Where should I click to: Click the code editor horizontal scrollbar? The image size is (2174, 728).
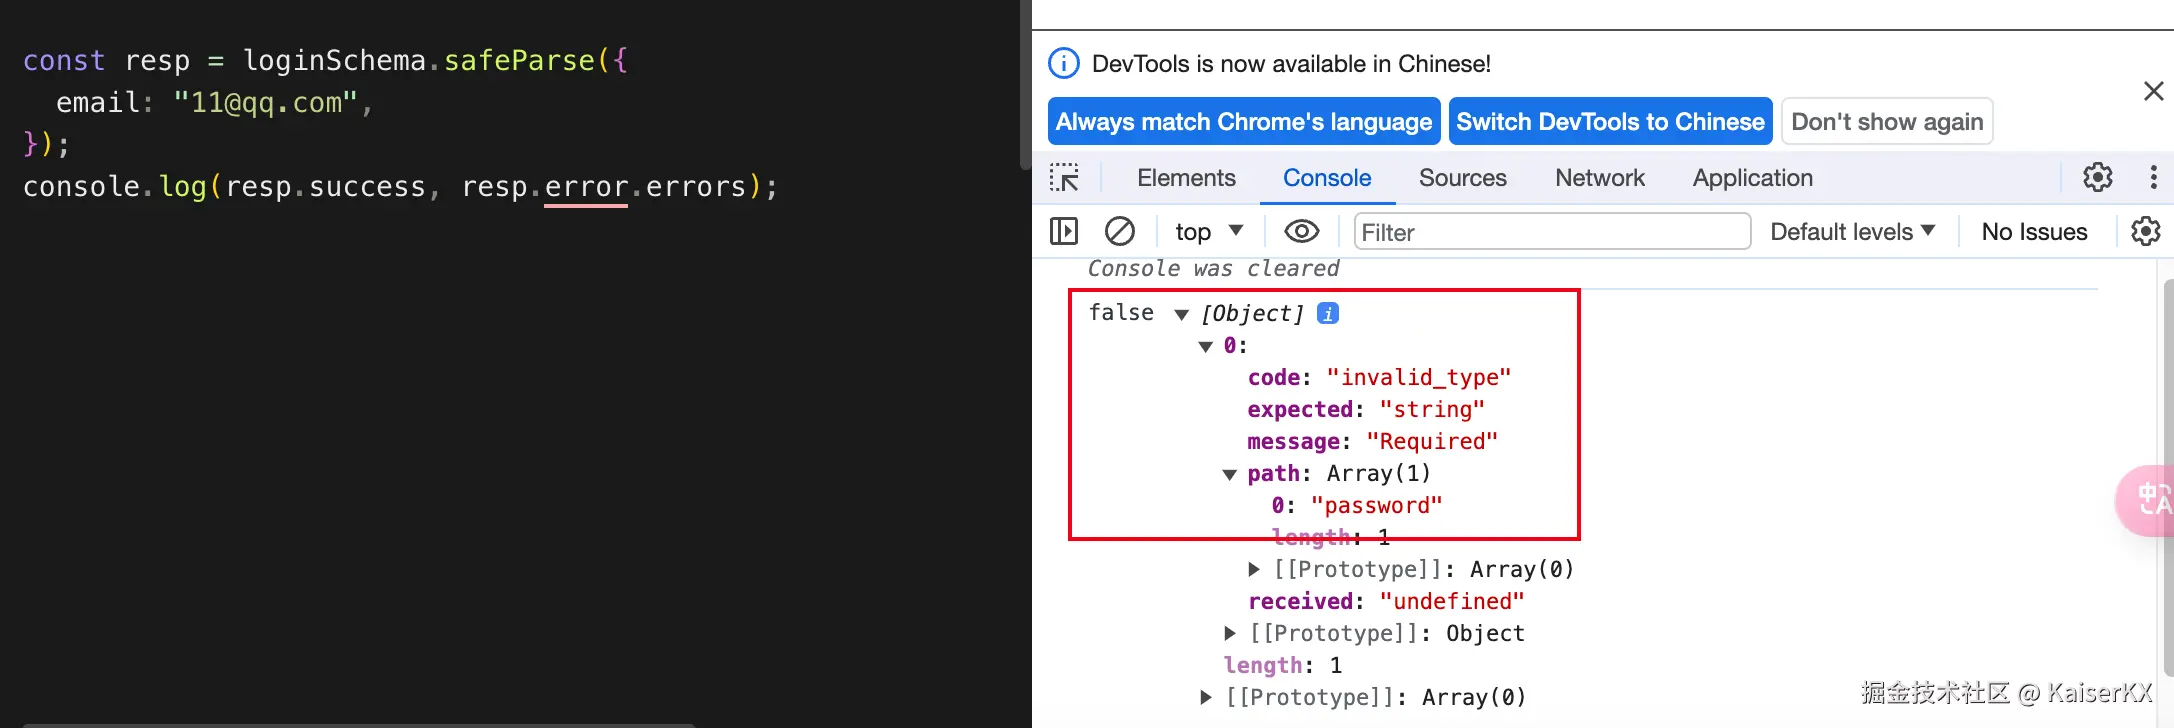358,724
